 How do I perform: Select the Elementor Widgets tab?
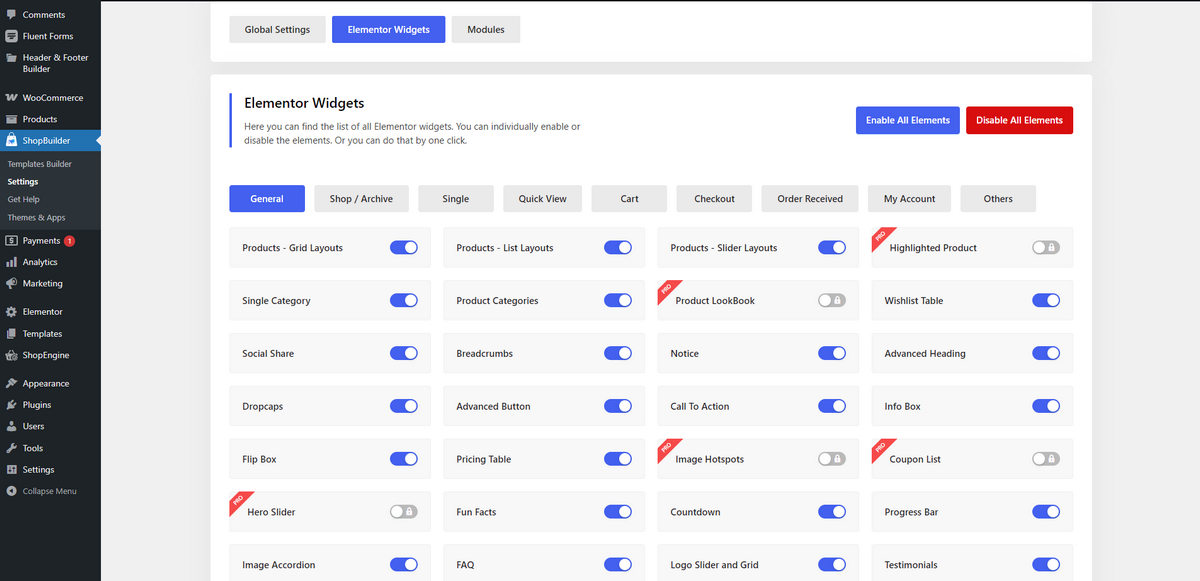click(x=389, y=29)
